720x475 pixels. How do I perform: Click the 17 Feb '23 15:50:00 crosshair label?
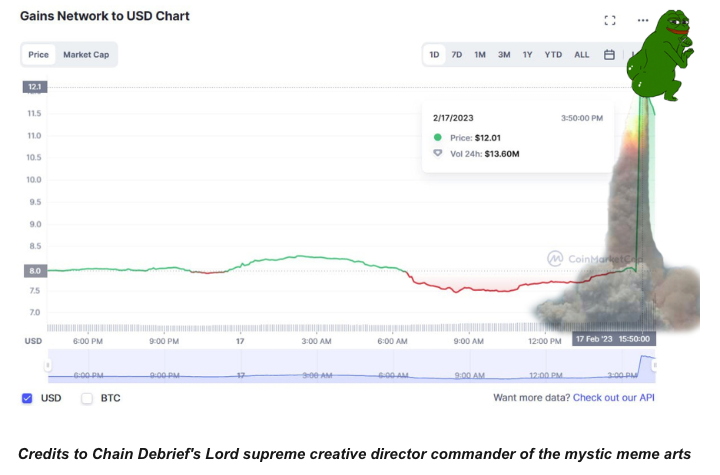pos(613,339)
